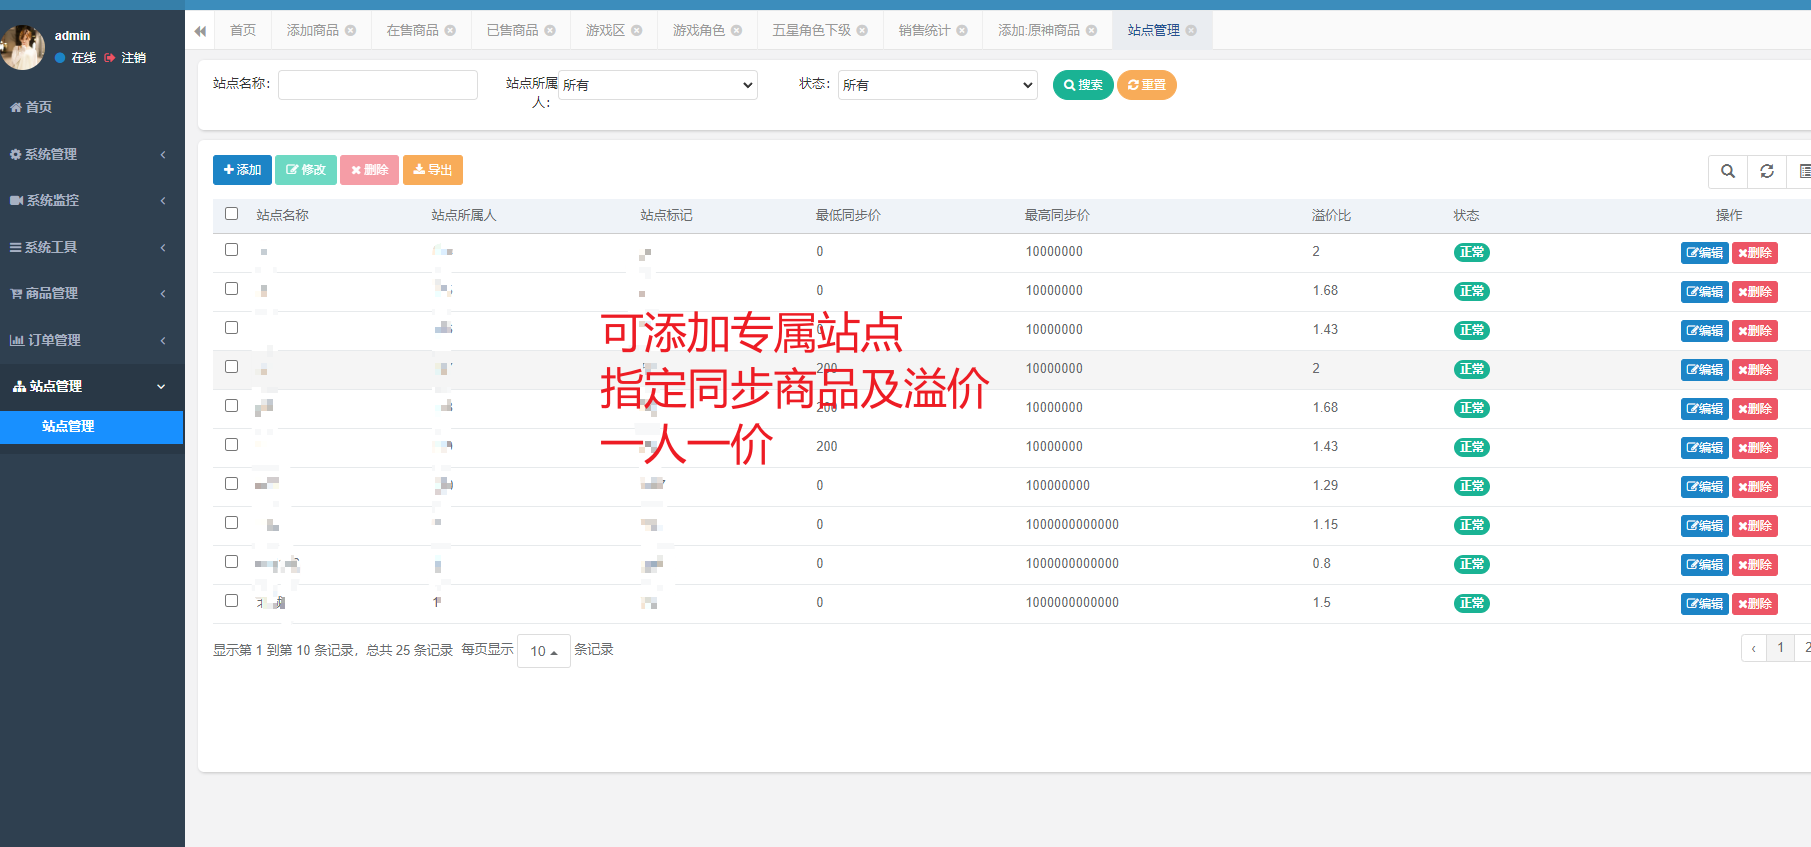The height and width of the screenshot is (847, 1811).
Task: Toggle the select-all header checkbox
Action: click(232, 214)
